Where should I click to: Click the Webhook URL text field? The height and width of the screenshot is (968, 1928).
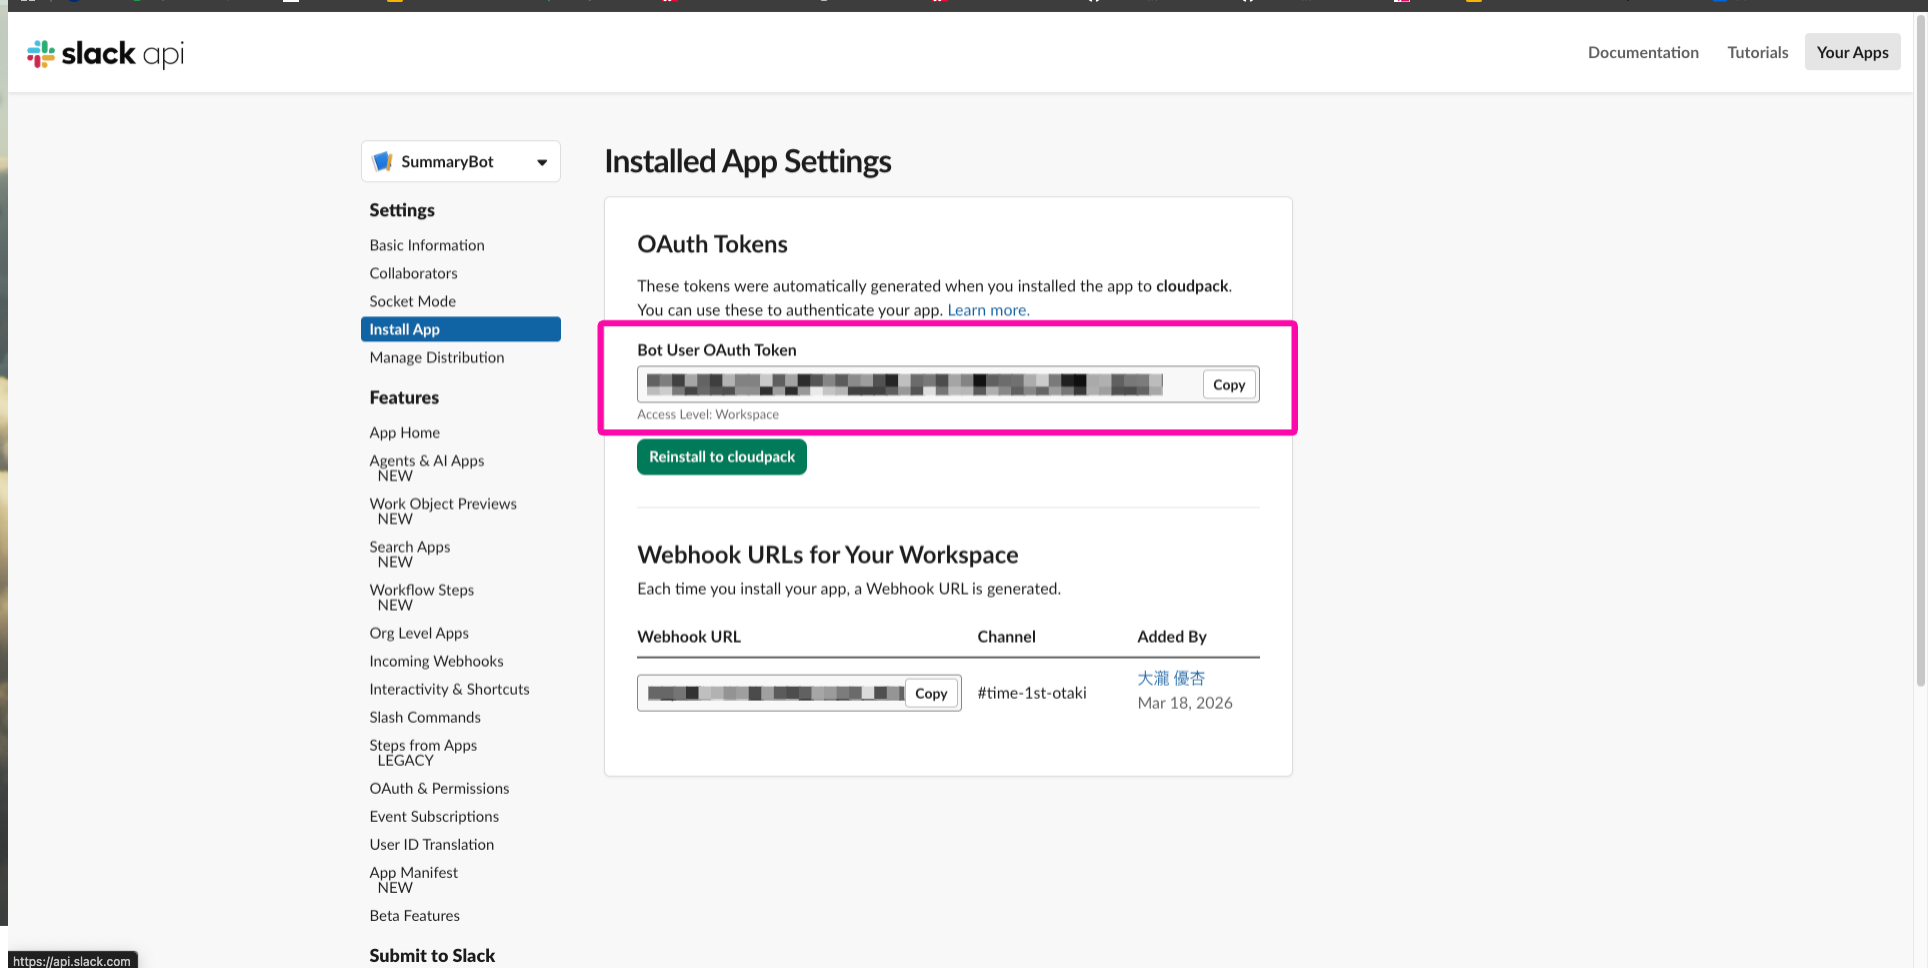click(x=772, y=693)
